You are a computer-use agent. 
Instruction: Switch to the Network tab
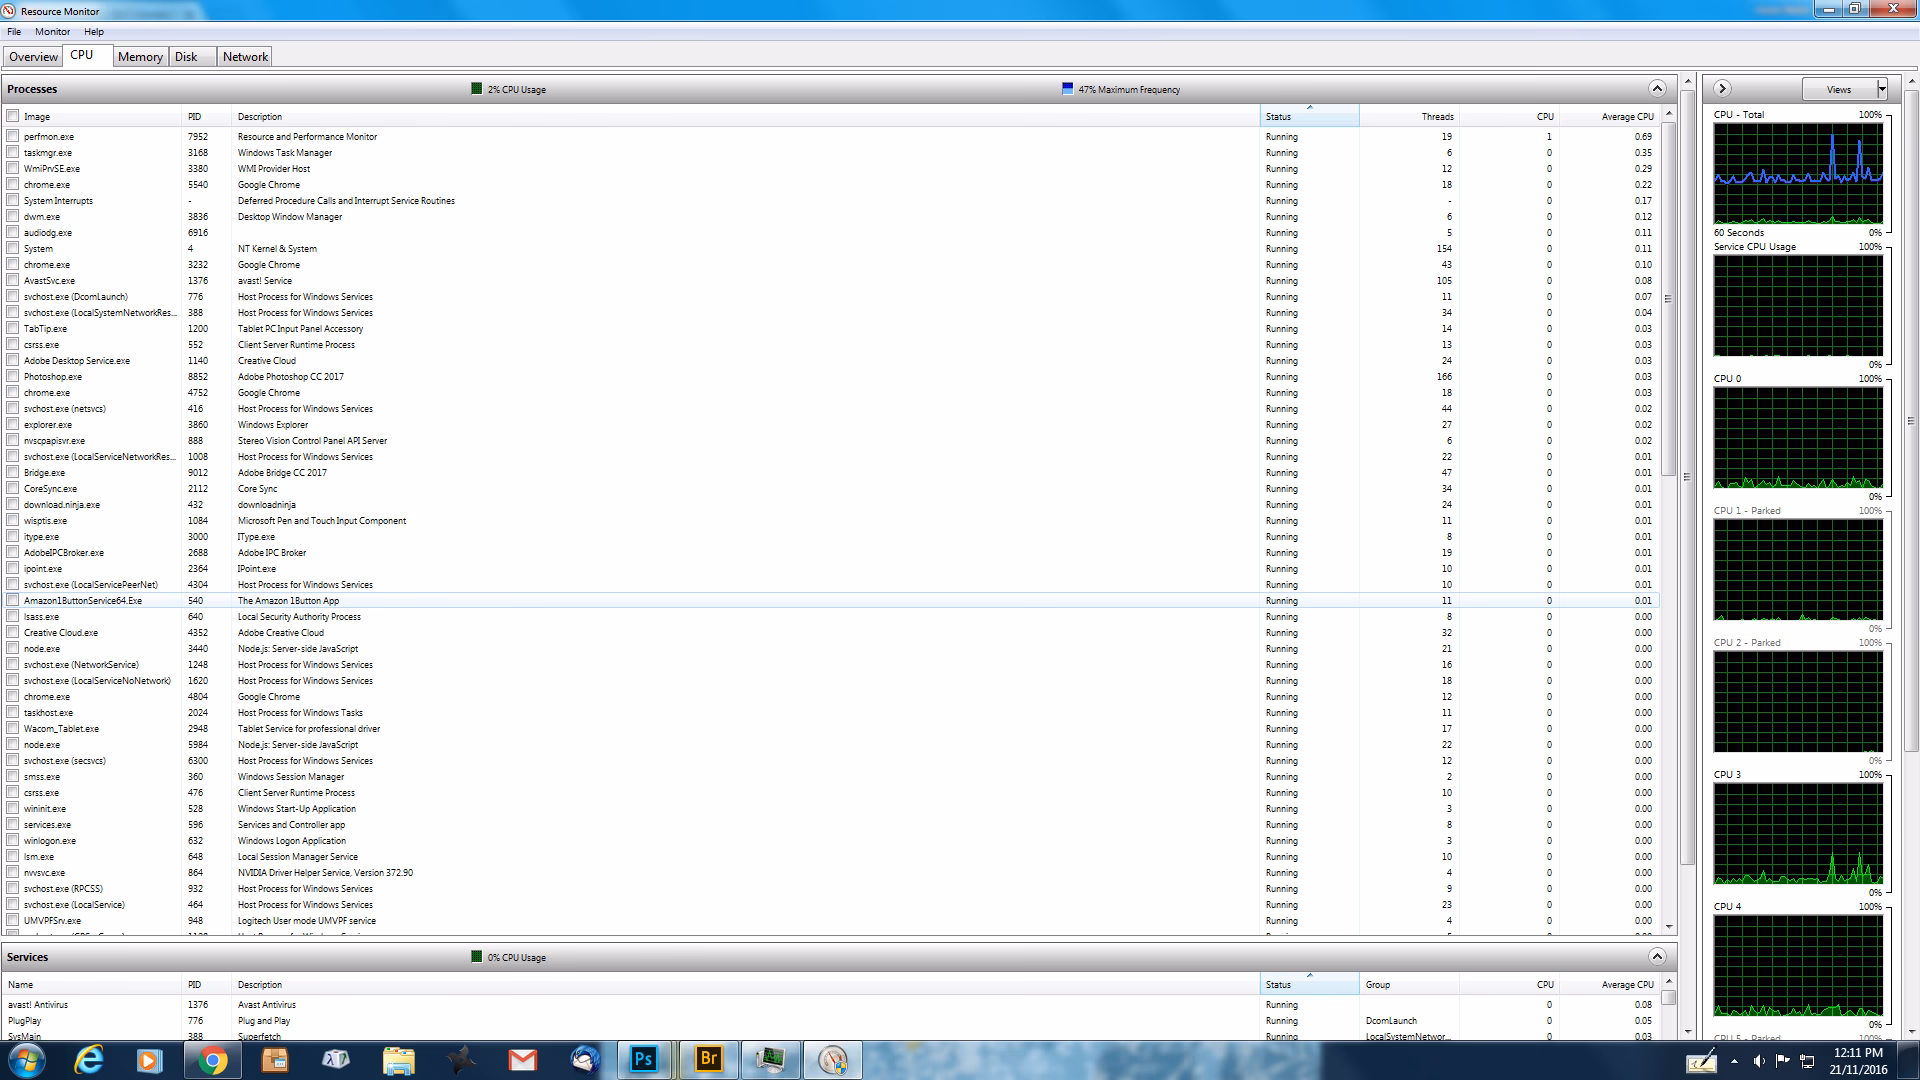(x=245, y=57)
